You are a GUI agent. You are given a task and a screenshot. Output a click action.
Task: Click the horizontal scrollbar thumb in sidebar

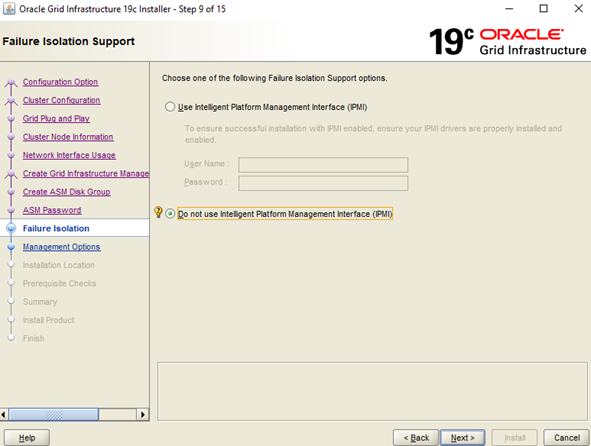(x=54, y=415)
